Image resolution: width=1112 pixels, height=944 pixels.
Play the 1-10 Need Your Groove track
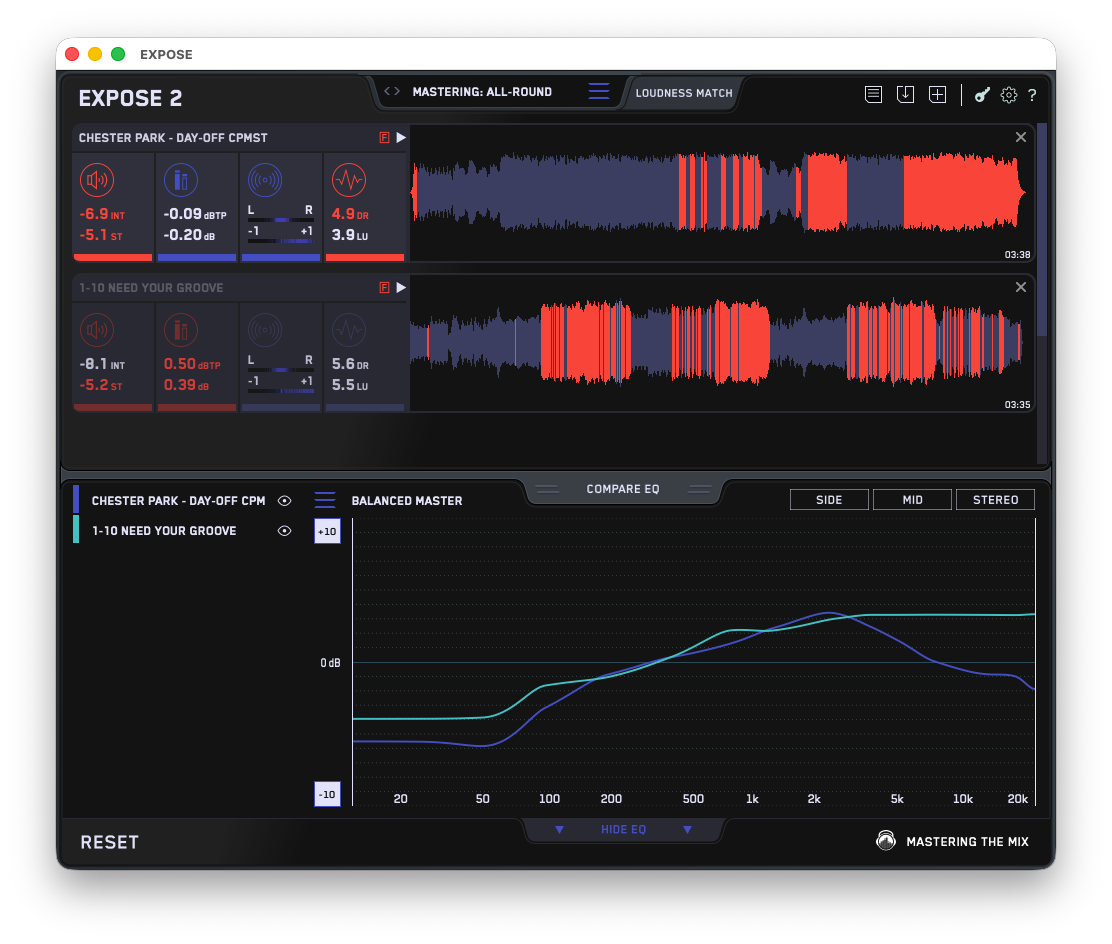point(401,287)
